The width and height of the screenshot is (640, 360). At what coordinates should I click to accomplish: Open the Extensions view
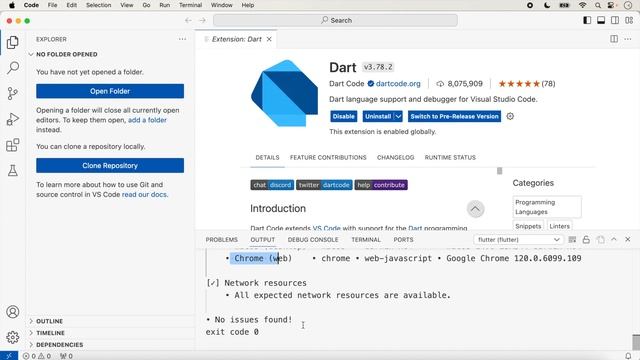(x=13, y=145)
